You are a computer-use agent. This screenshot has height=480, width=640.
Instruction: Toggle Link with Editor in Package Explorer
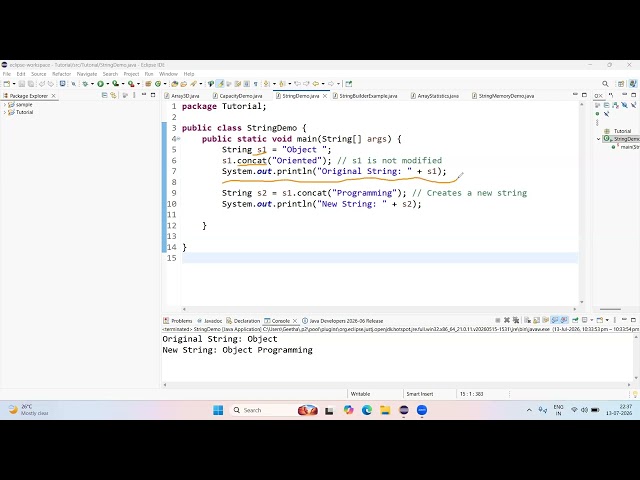tap(113, 95)
